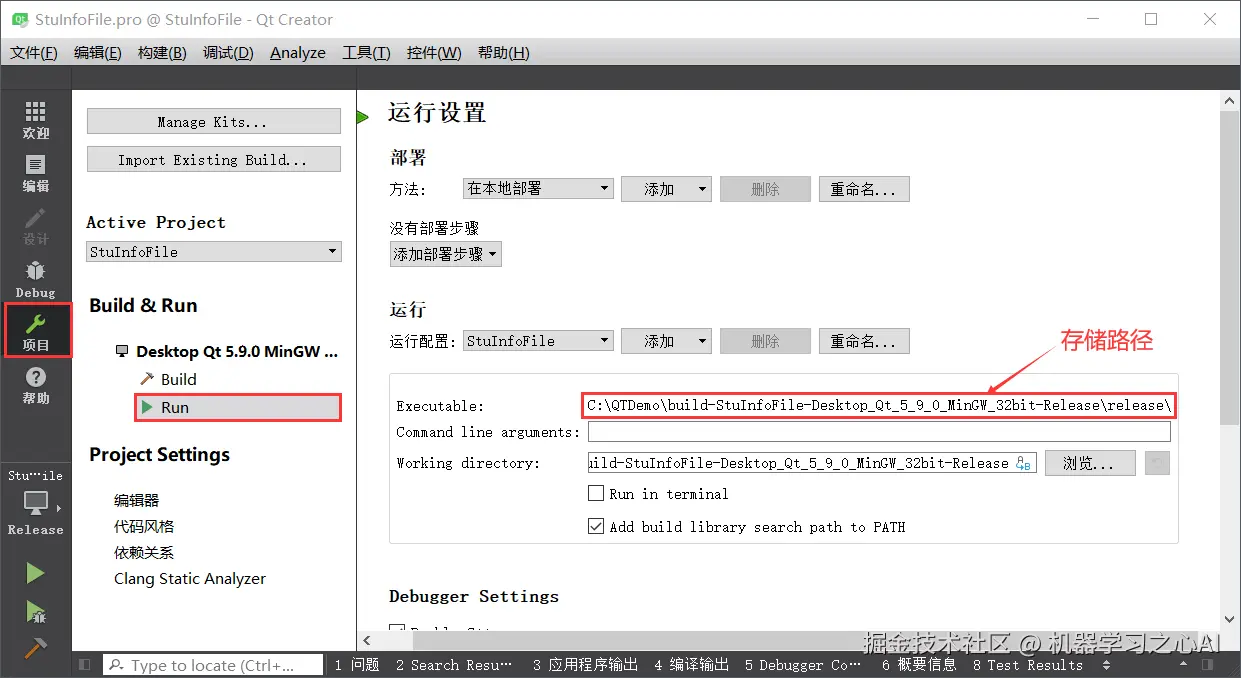Viewport: 1241px width, 678px height.
Task: Select the 项目 (Projects) wrench mode
Action: pyautogui.click(x=35, y=332)
